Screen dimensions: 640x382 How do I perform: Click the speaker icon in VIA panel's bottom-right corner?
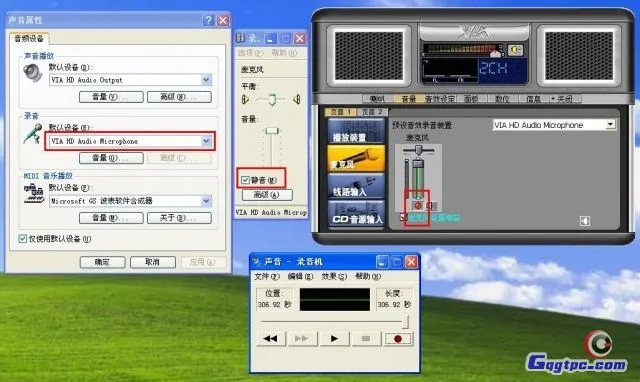pos(585,221)
